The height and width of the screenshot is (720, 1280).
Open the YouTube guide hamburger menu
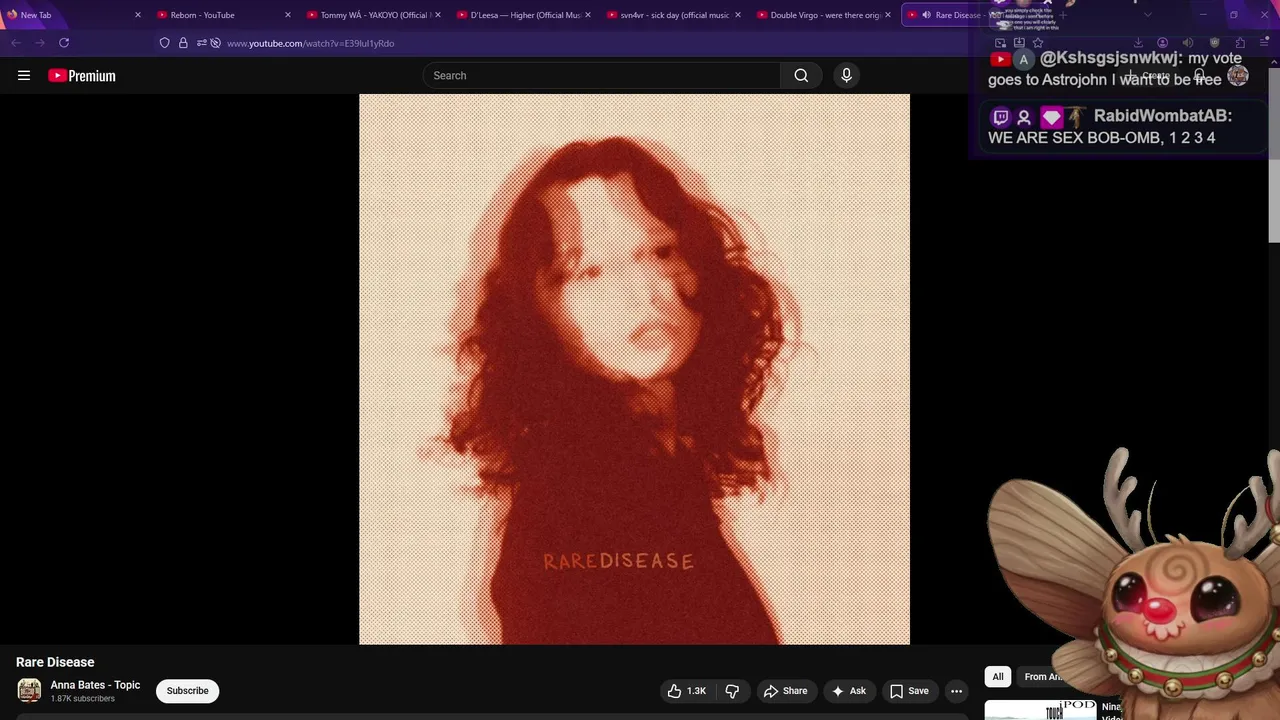[24, 75]
